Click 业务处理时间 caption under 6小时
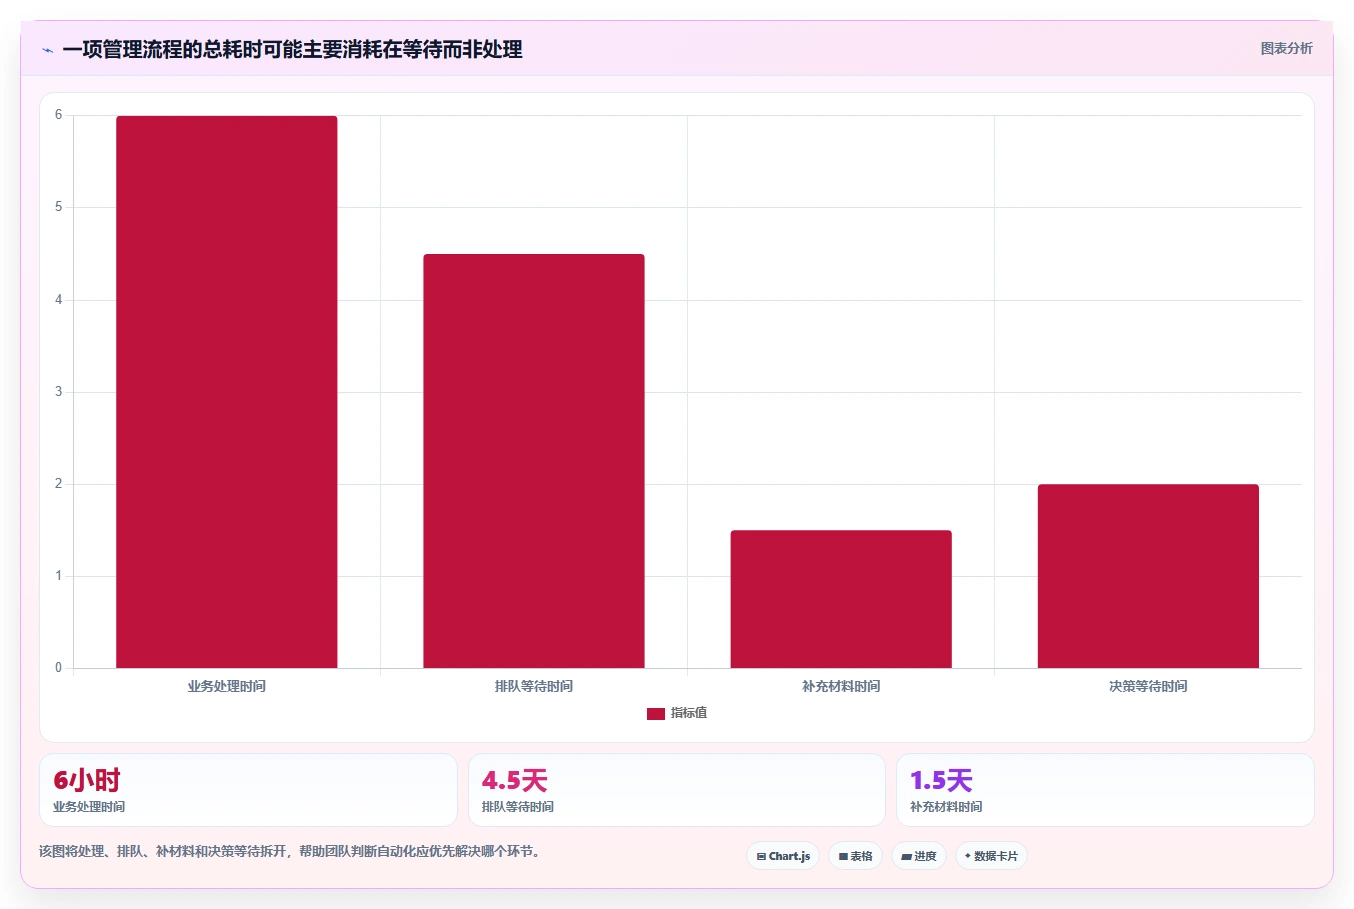 [89, 806]
